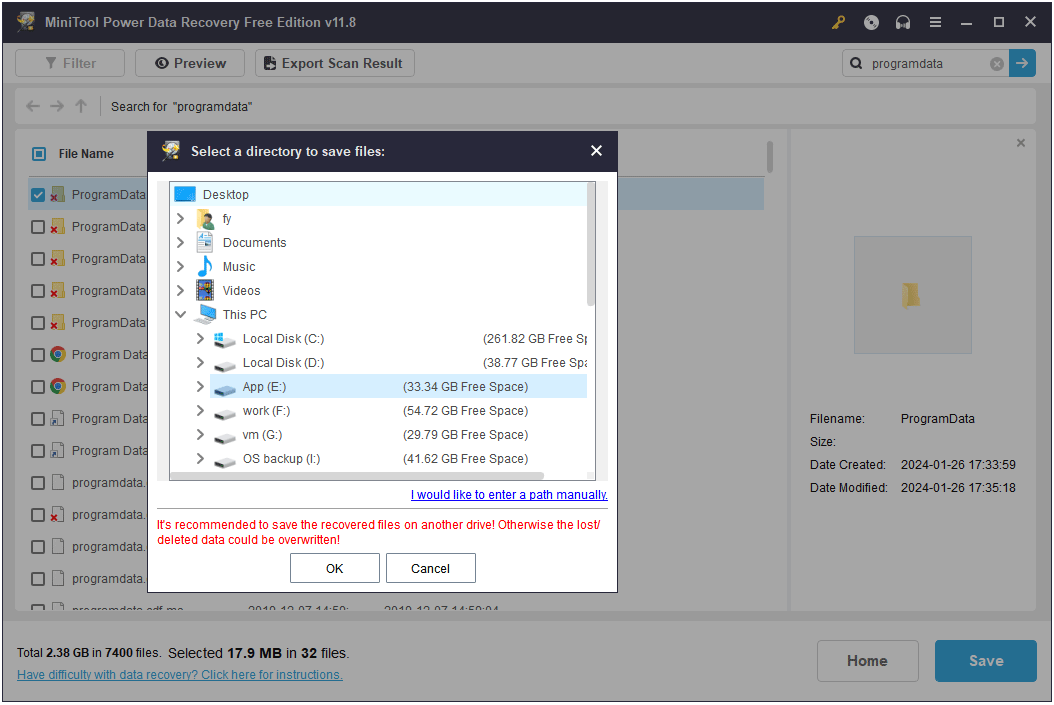Click the folder preview thumbnail

[x=912, y=294]
